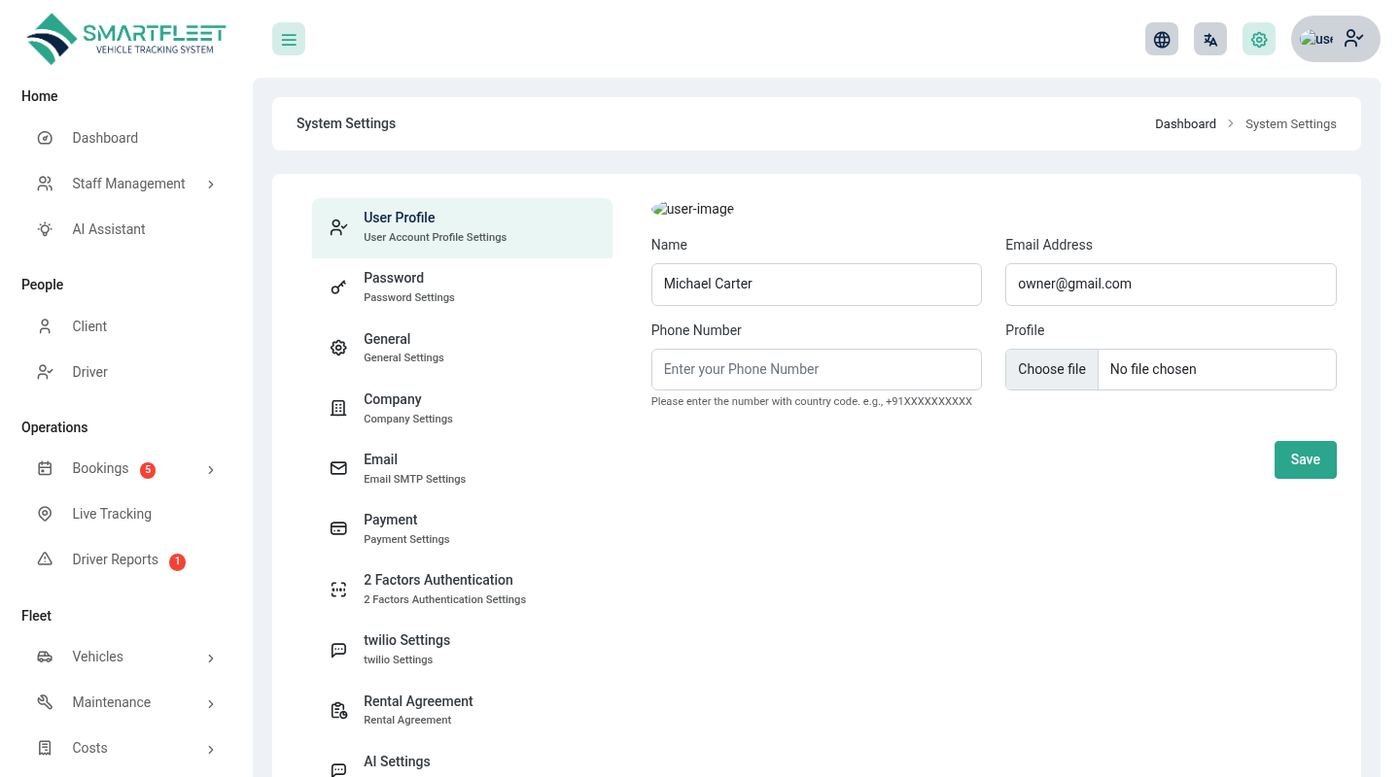
Task: Click the Rental Agreement clipboard icon
Action: tap(339, 710)
